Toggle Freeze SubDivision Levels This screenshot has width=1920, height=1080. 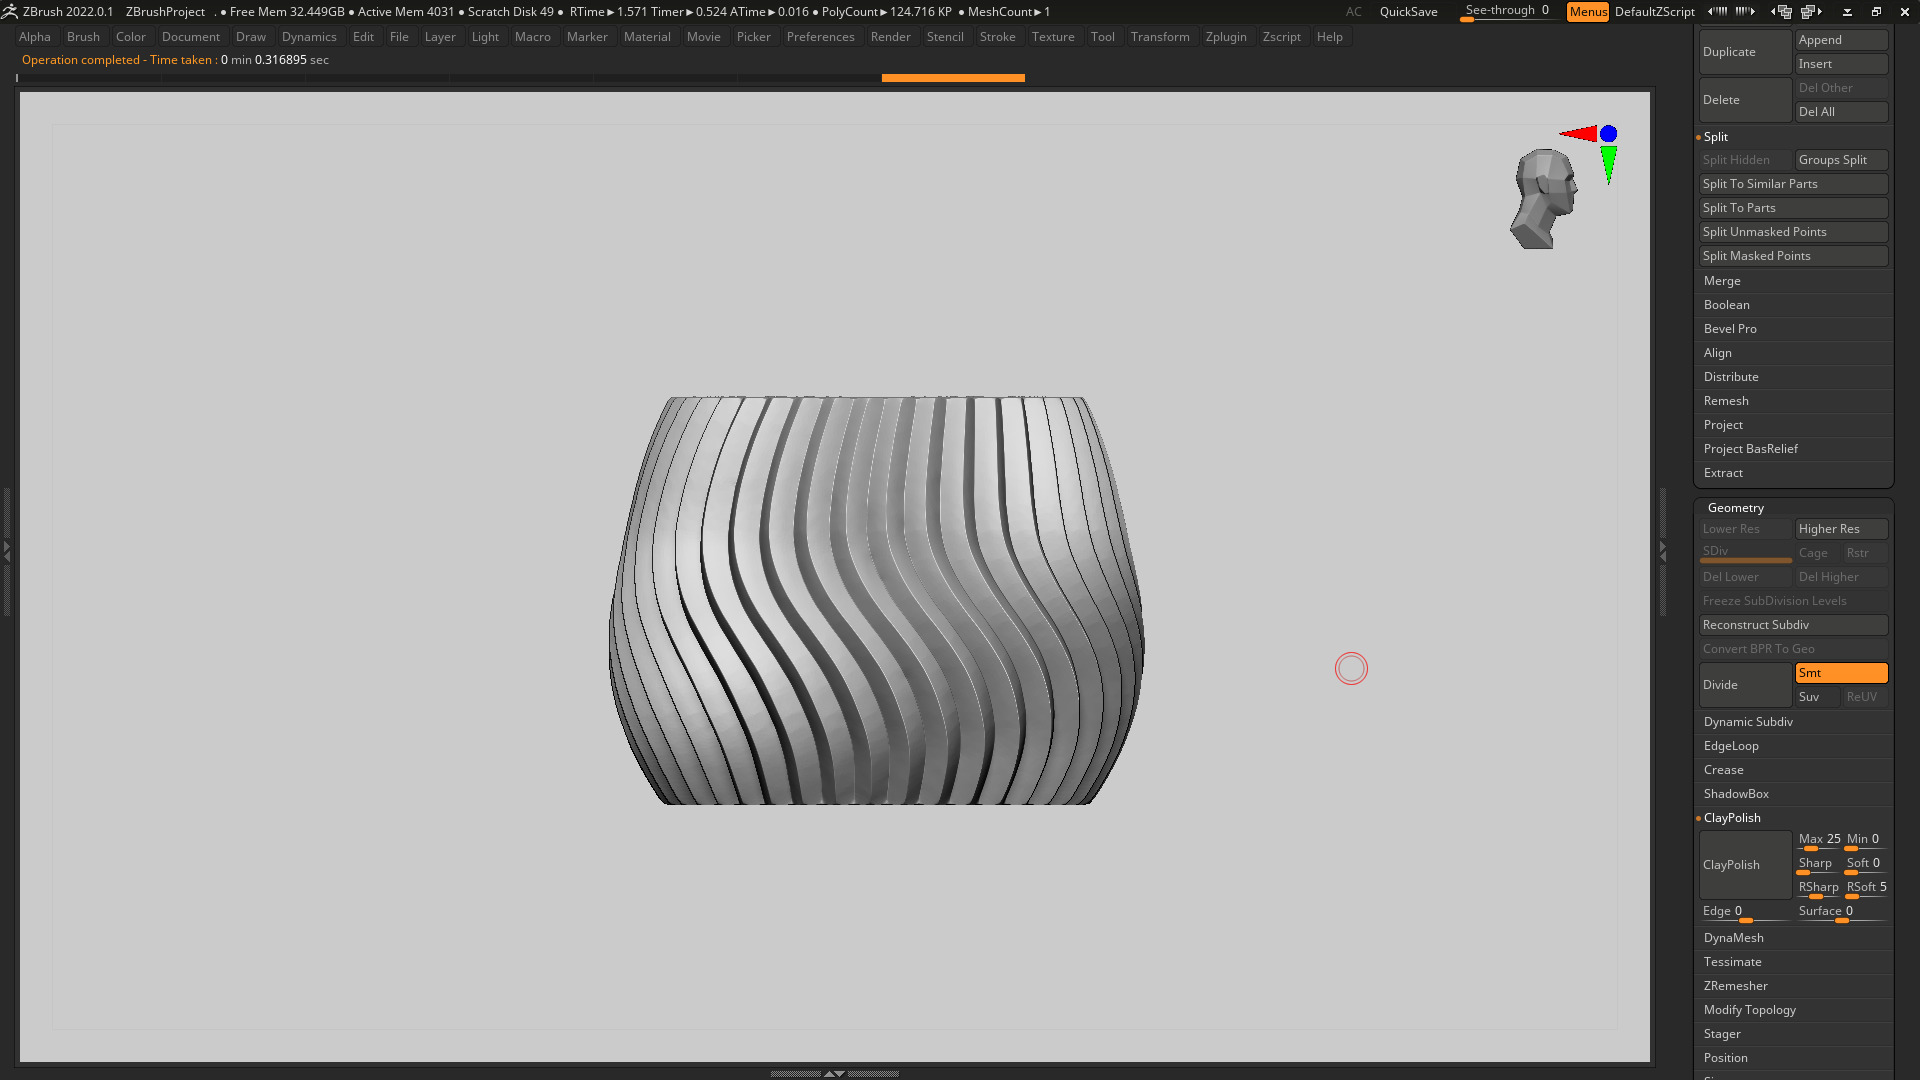pyautogui.click(x=1794, y=601)
